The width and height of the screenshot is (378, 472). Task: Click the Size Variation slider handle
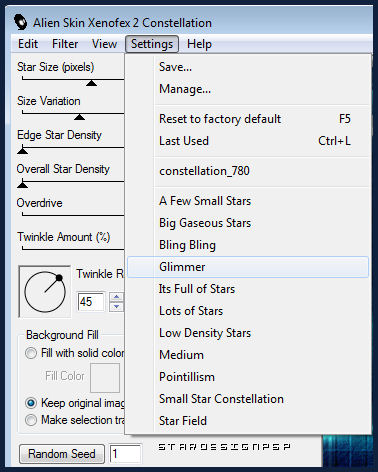coord(79,117)
